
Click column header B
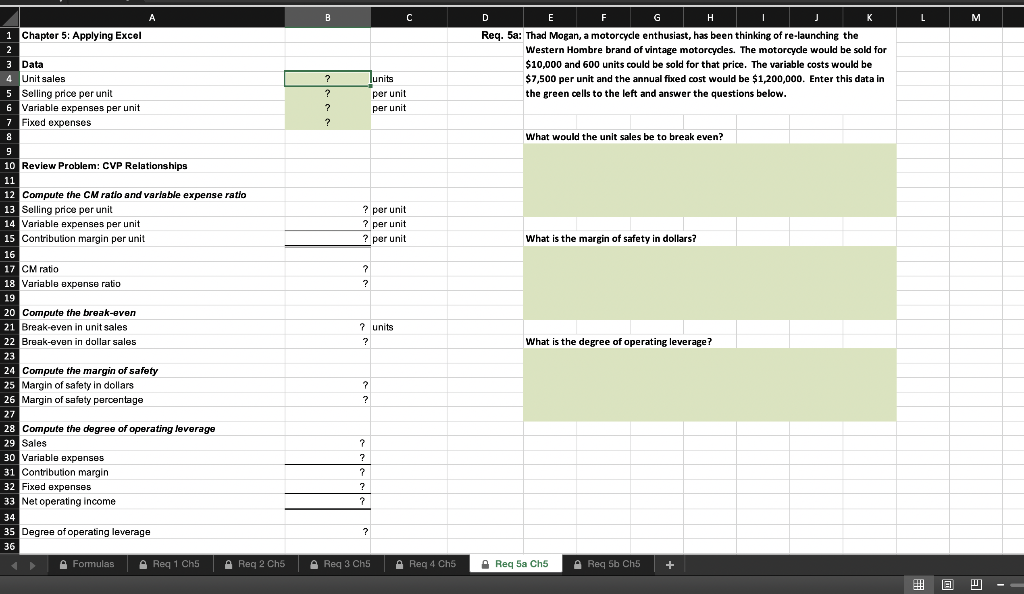tap(328, 17)
